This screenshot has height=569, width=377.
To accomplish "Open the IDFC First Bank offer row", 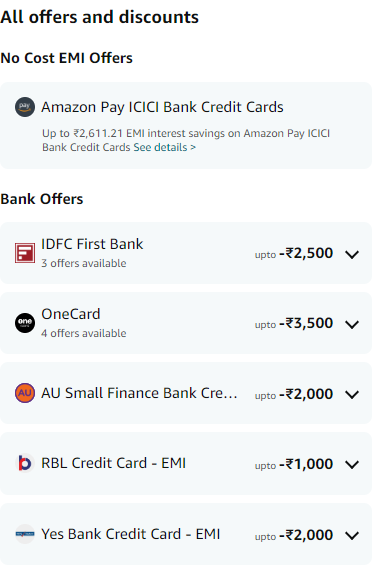I will point(186,253).
